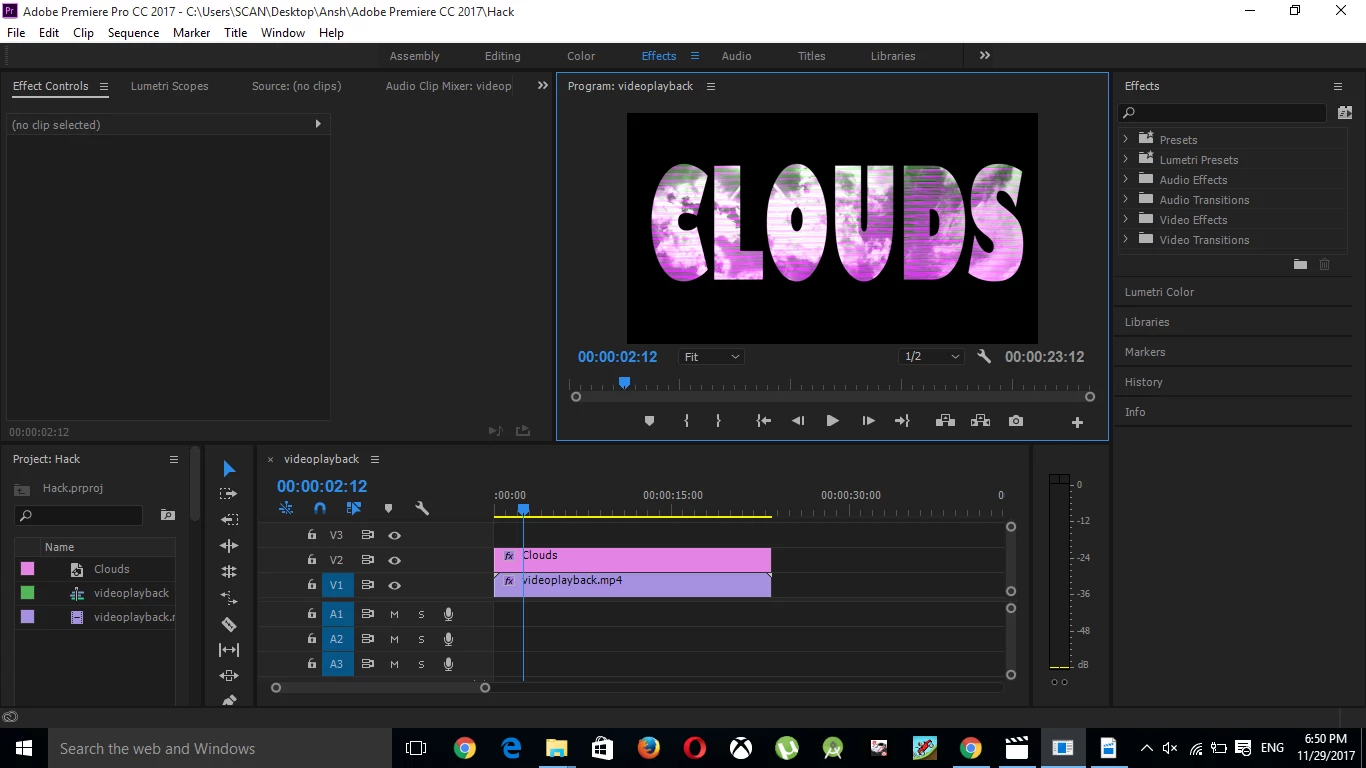The image size is (1366, 768).
Task: Expand the Video Transitions folder
Action: (1126, 239)
